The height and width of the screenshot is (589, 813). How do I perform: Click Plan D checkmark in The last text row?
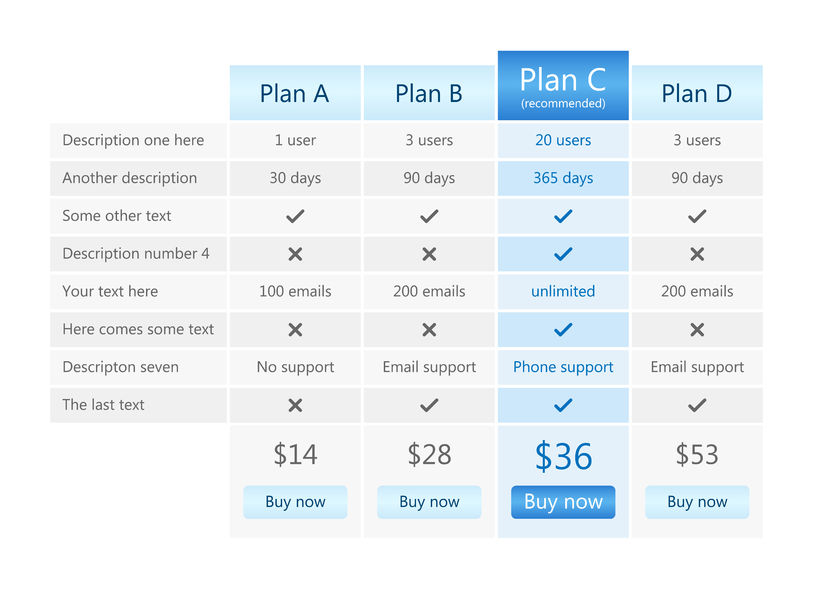(697, 405)
